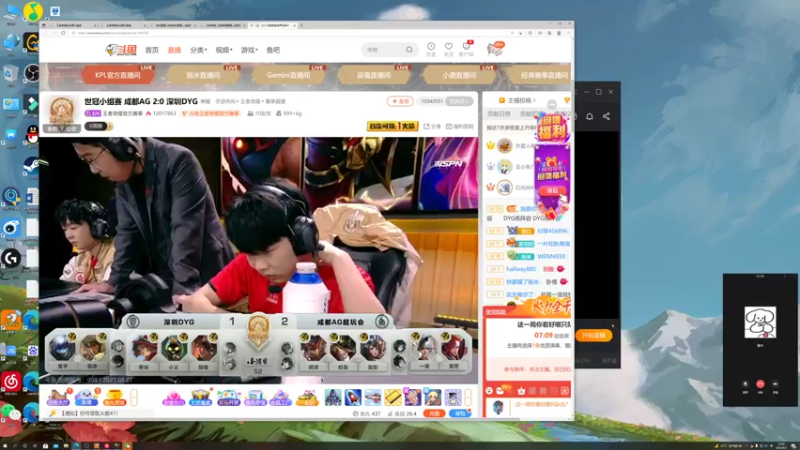
Task: Send the robot mech gift
Action: (x=333, y=397)
